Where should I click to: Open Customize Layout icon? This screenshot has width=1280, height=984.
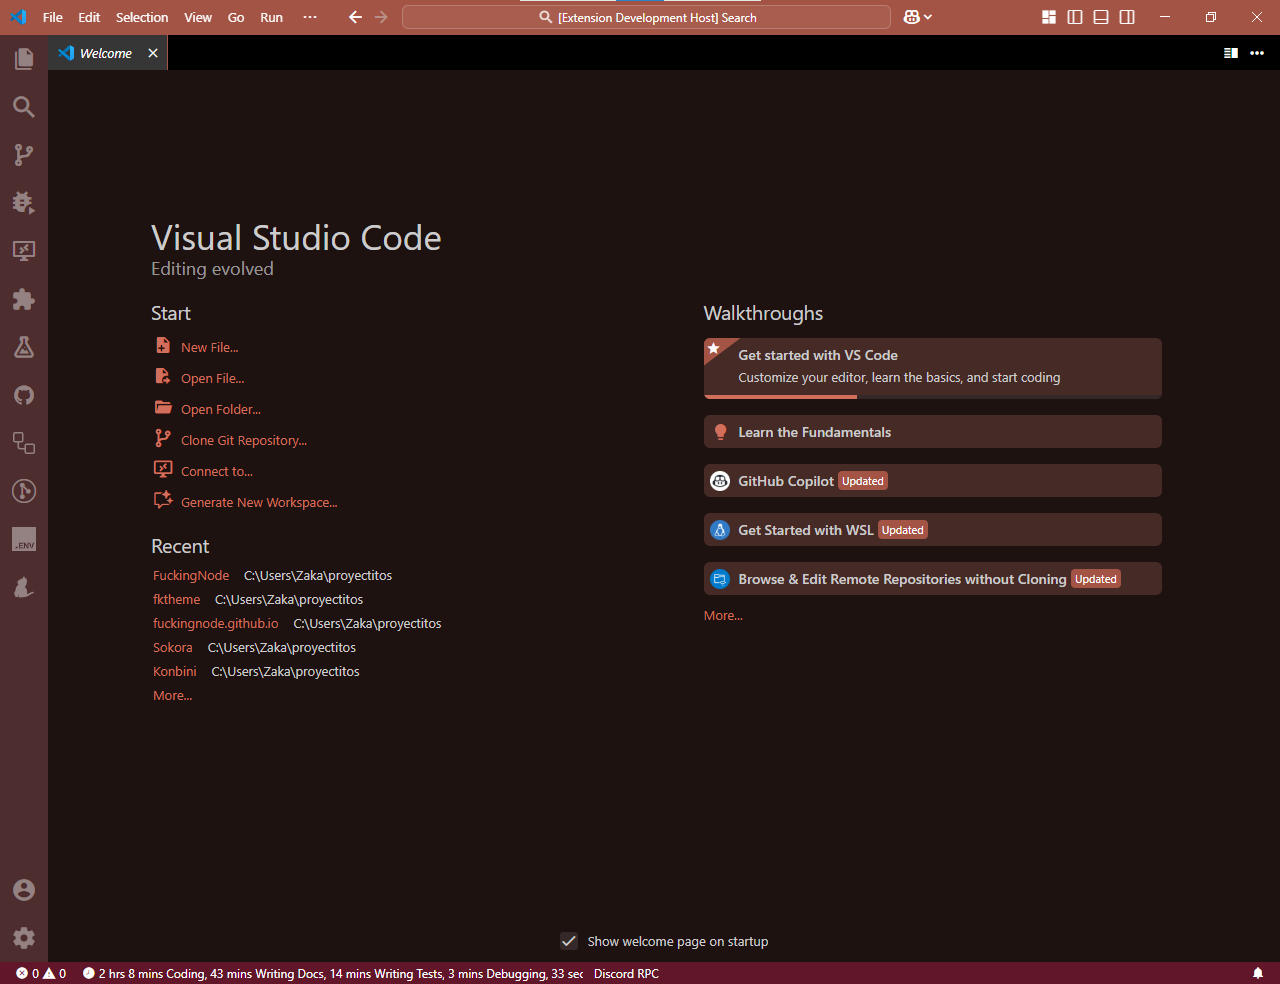1049,17
